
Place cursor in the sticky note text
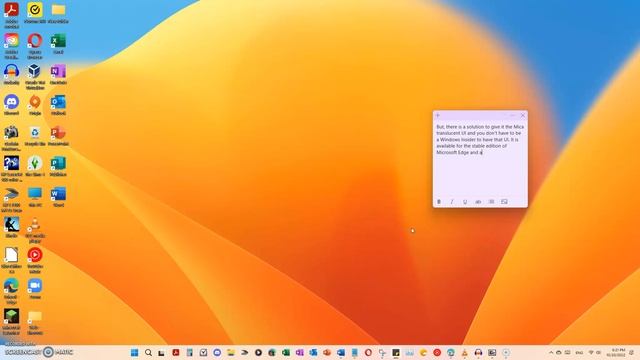tap(480, 140)
